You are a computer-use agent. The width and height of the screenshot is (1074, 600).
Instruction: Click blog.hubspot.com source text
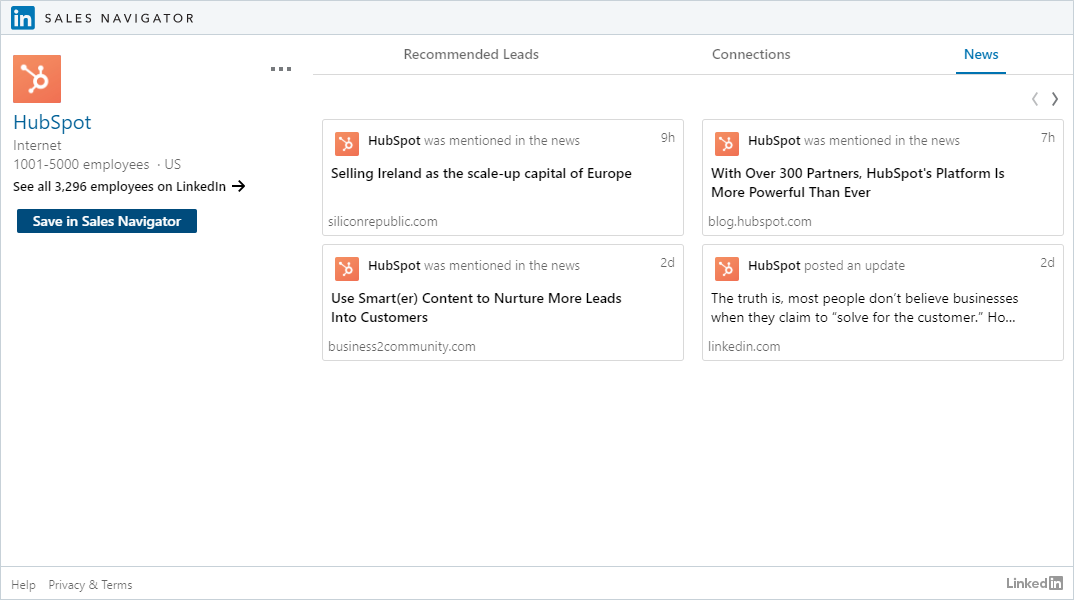760,221
